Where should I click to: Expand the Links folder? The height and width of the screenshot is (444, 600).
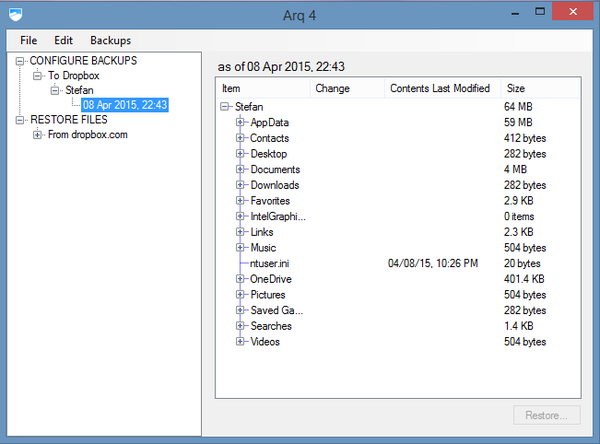(x=240, y=232)
